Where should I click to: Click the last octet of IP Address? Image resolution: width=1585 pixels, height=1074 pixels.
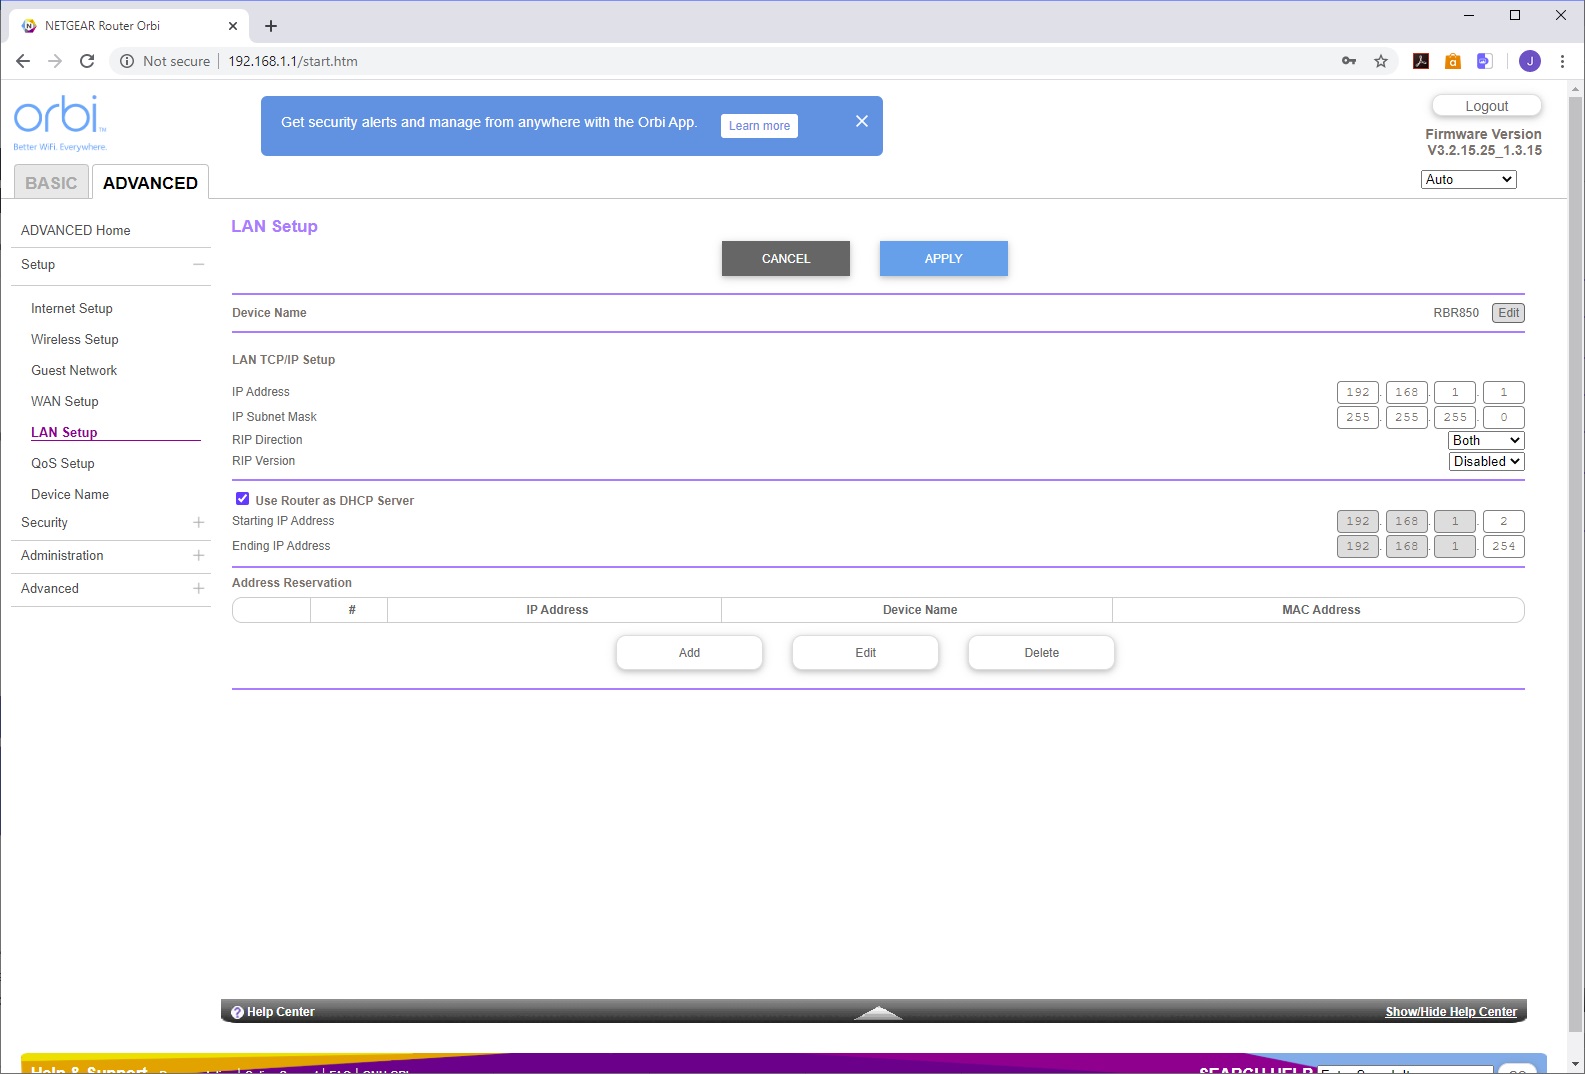tap(1504, 392)
